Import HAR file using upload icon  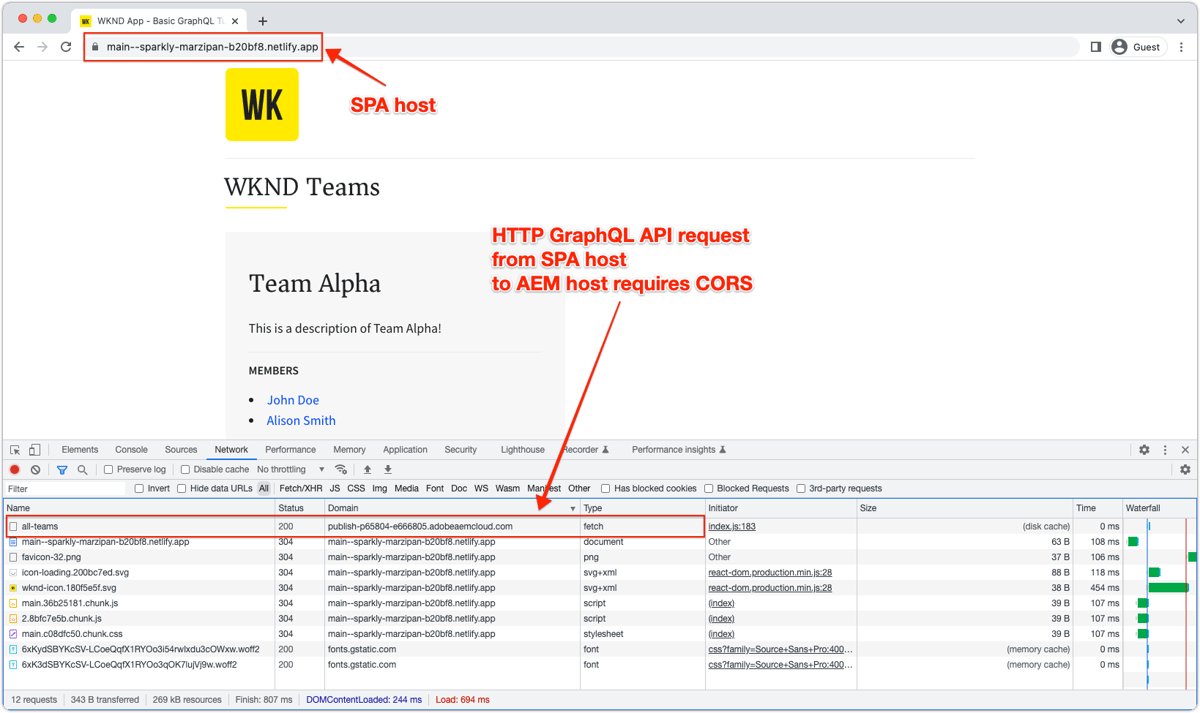[367, 469]
